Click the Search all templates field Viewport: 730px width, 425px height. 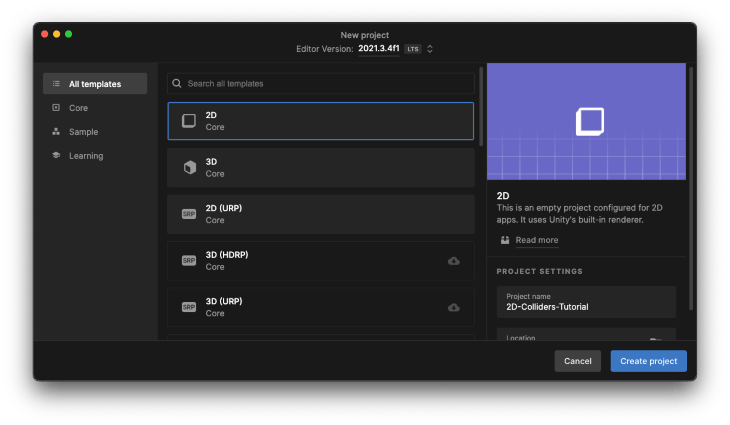(325, 83)
